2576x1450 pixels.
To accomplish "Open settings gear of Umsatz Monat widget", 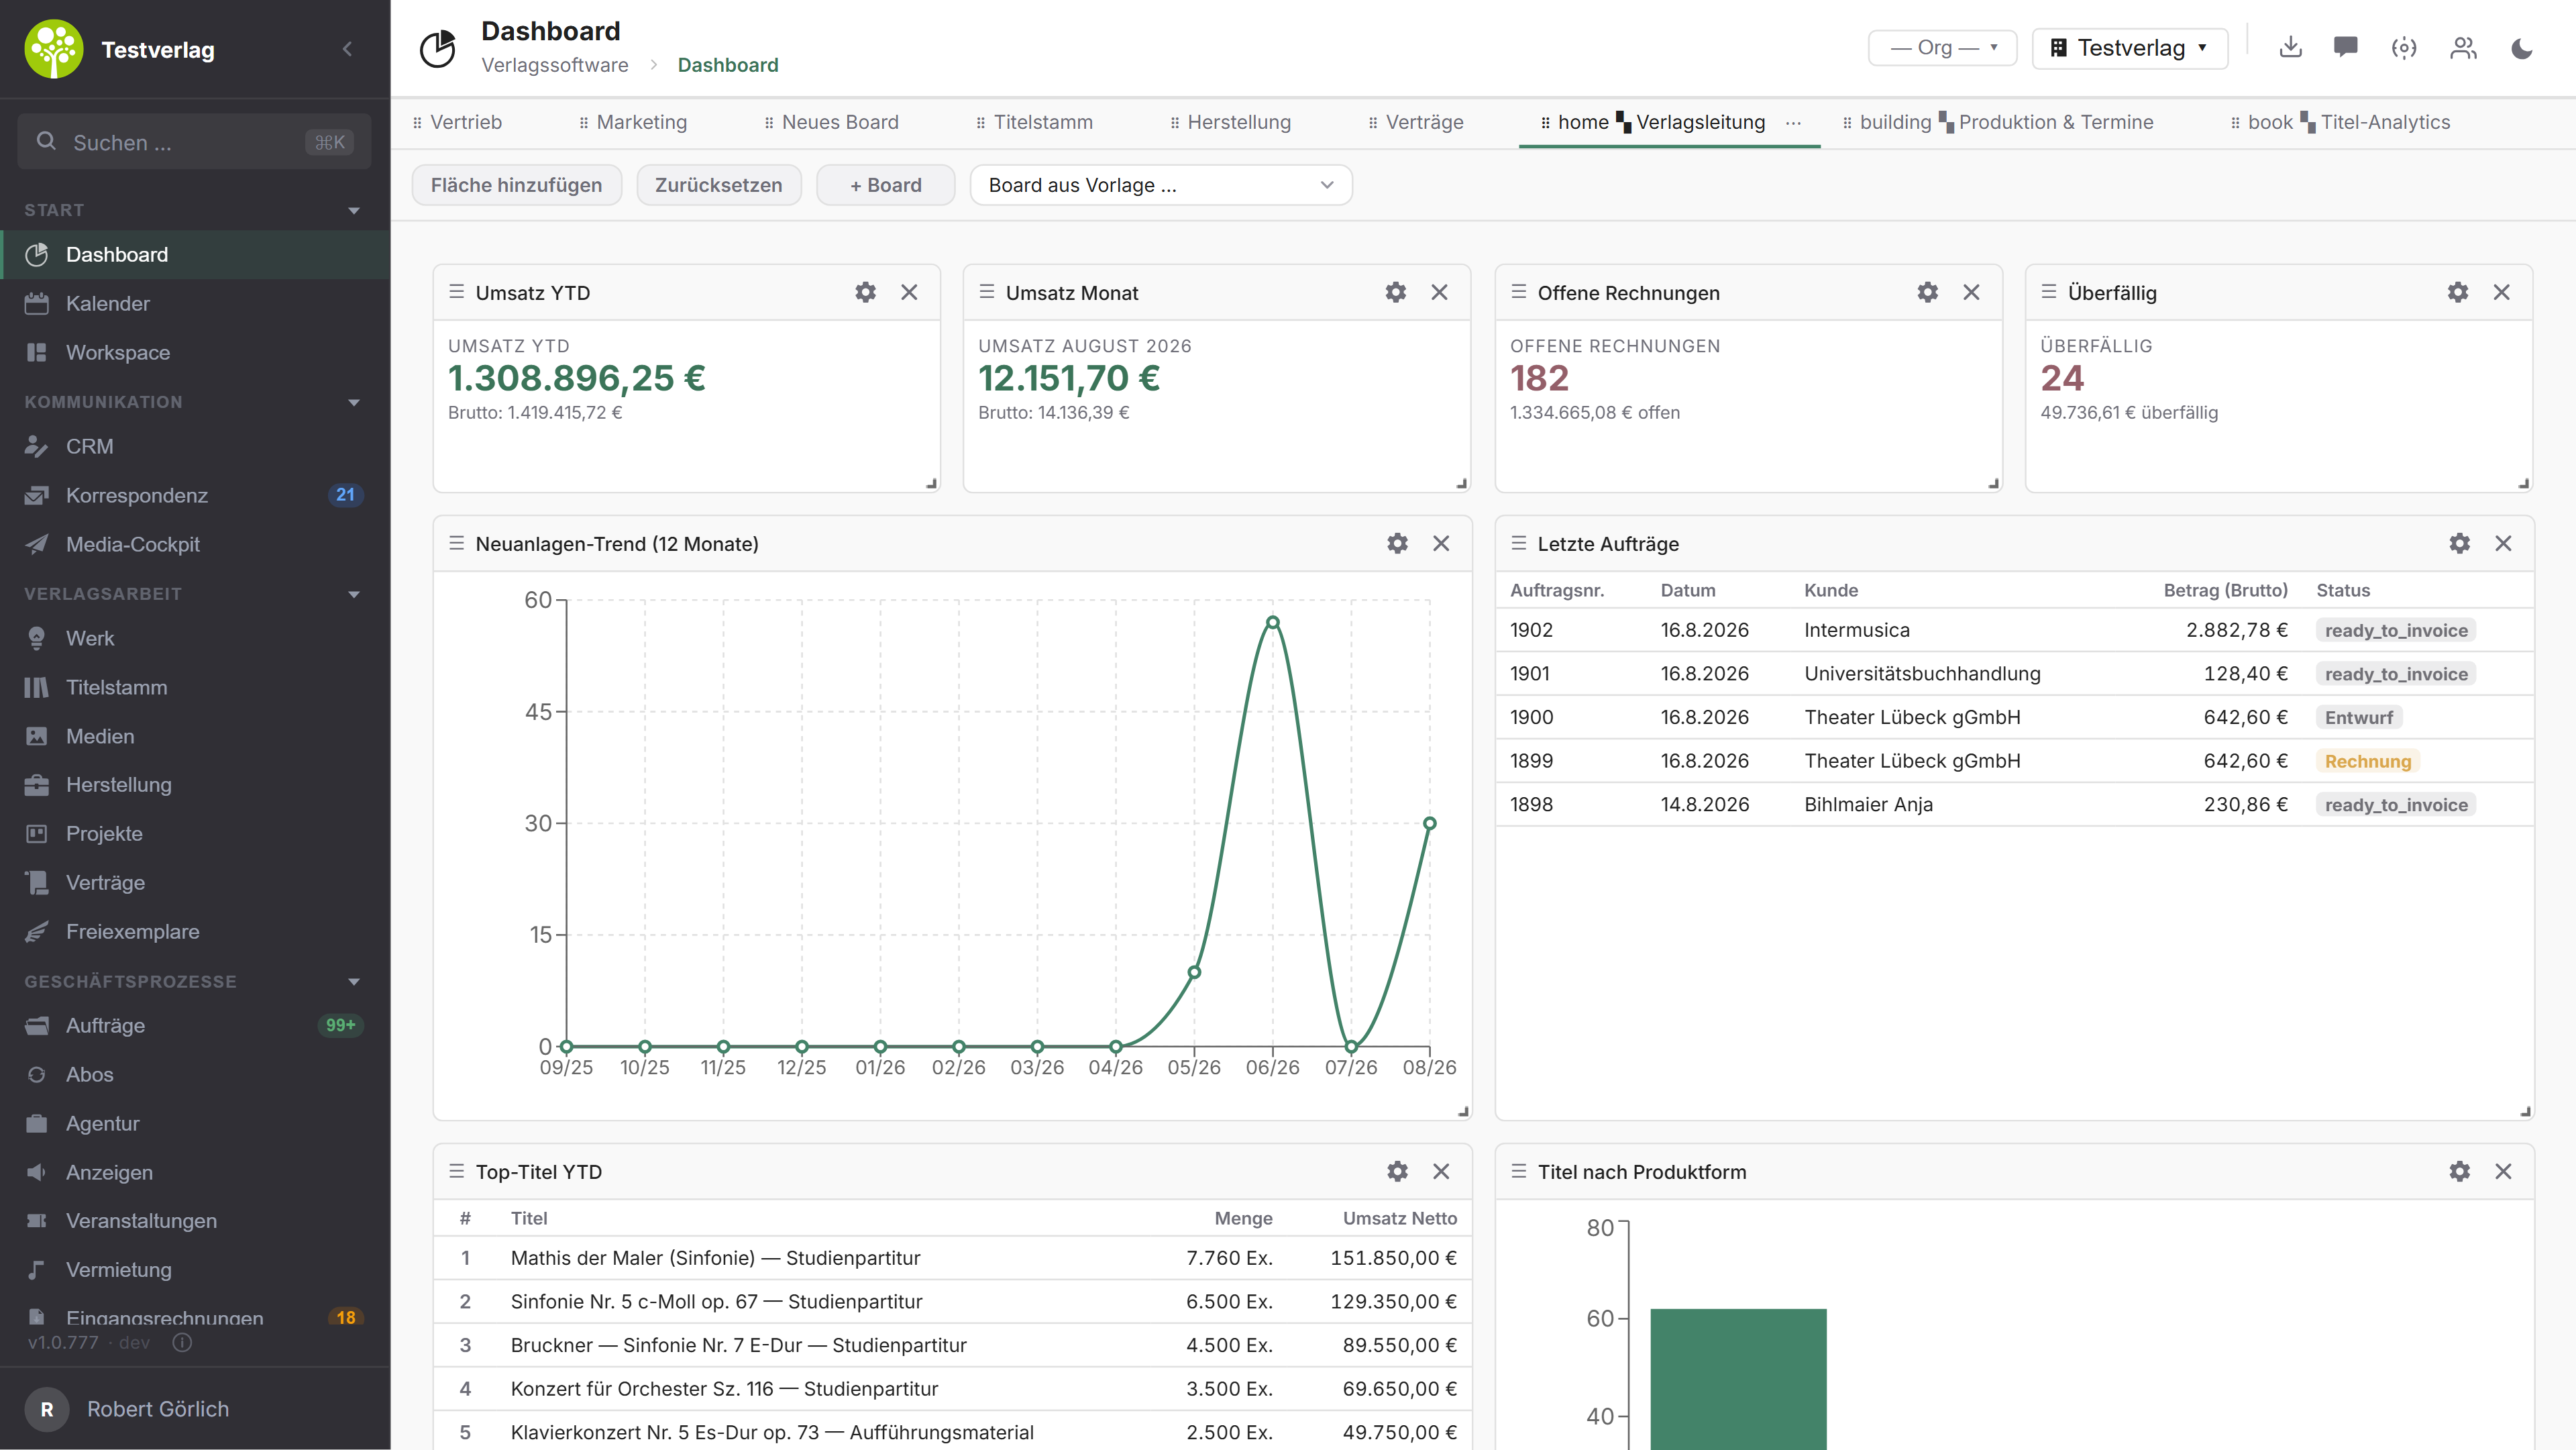I will point(1396,292).
